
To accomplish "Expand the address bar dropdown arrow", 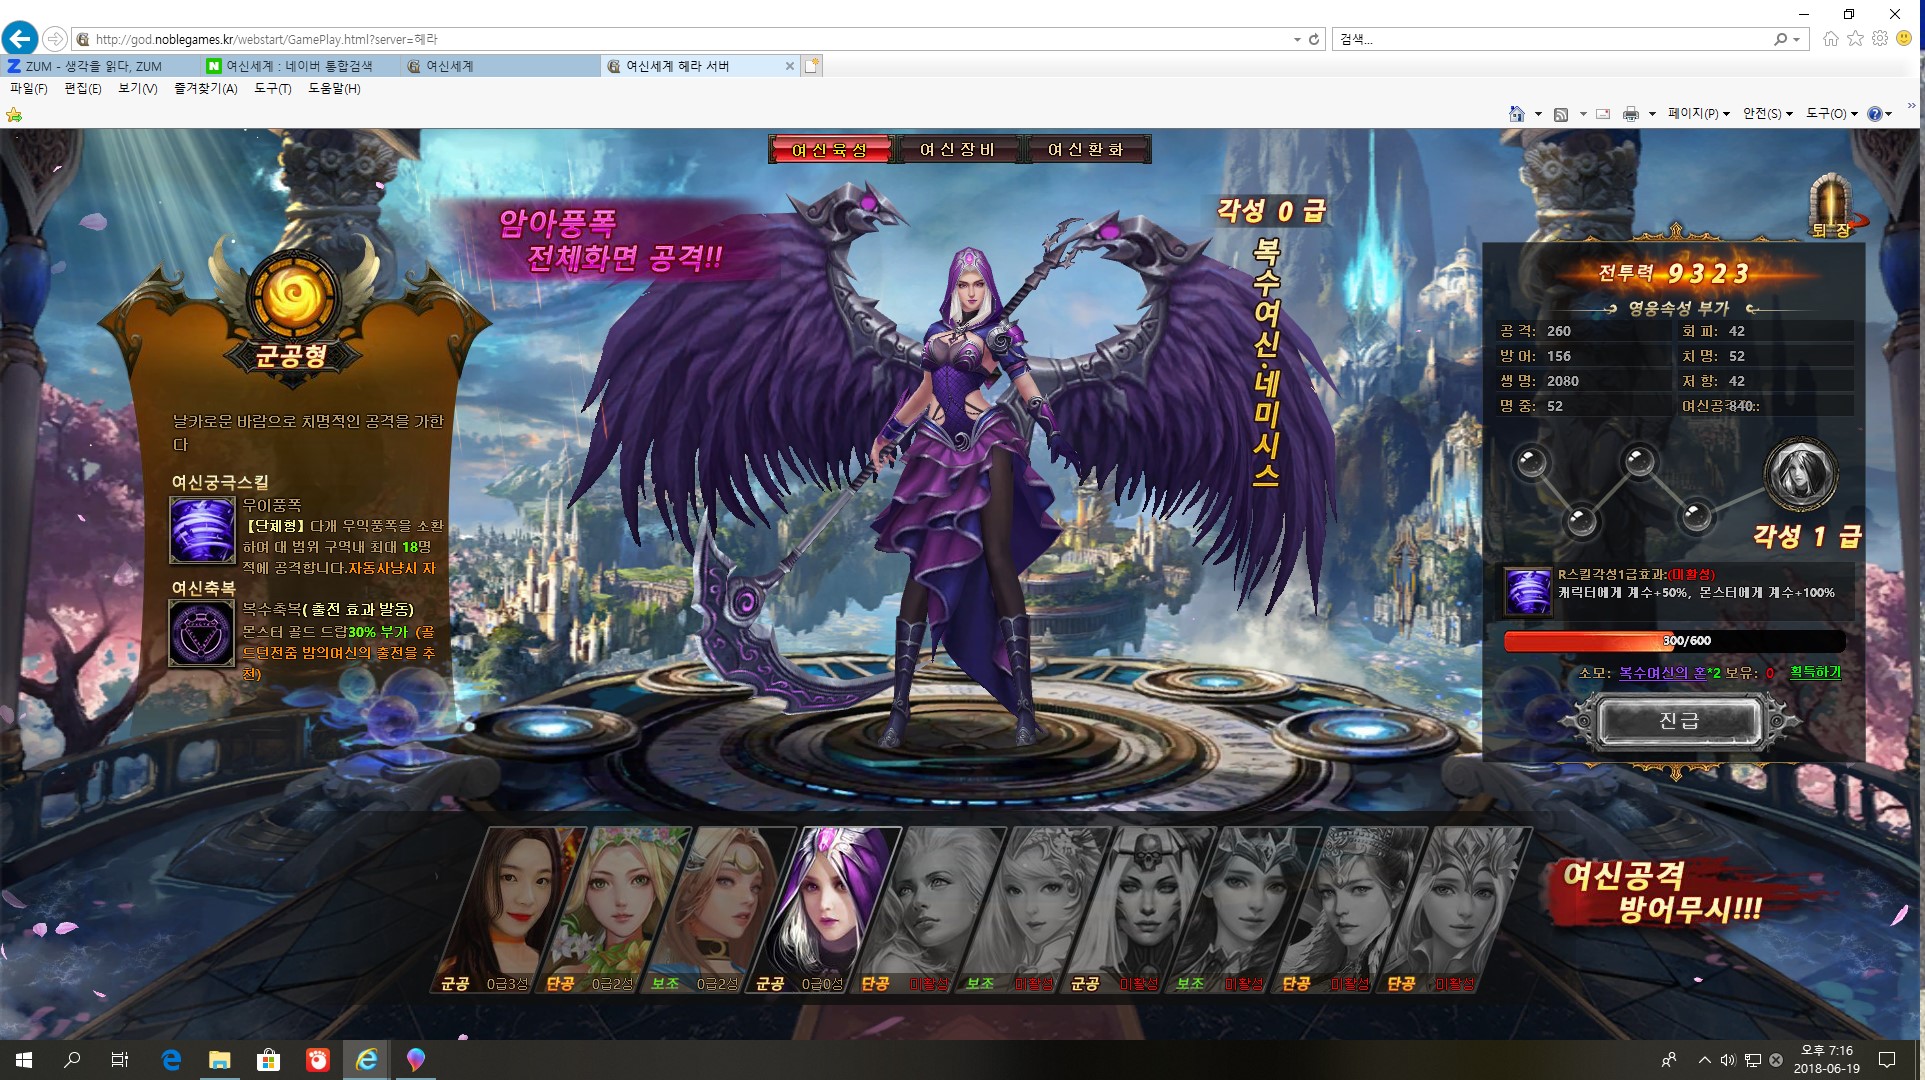I will tap(1297, 39).
